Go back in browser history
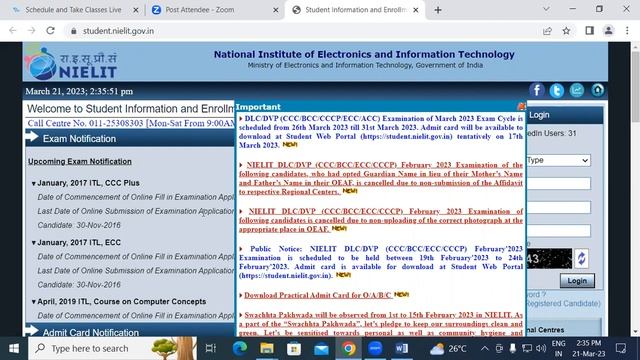 coord(13,31)
